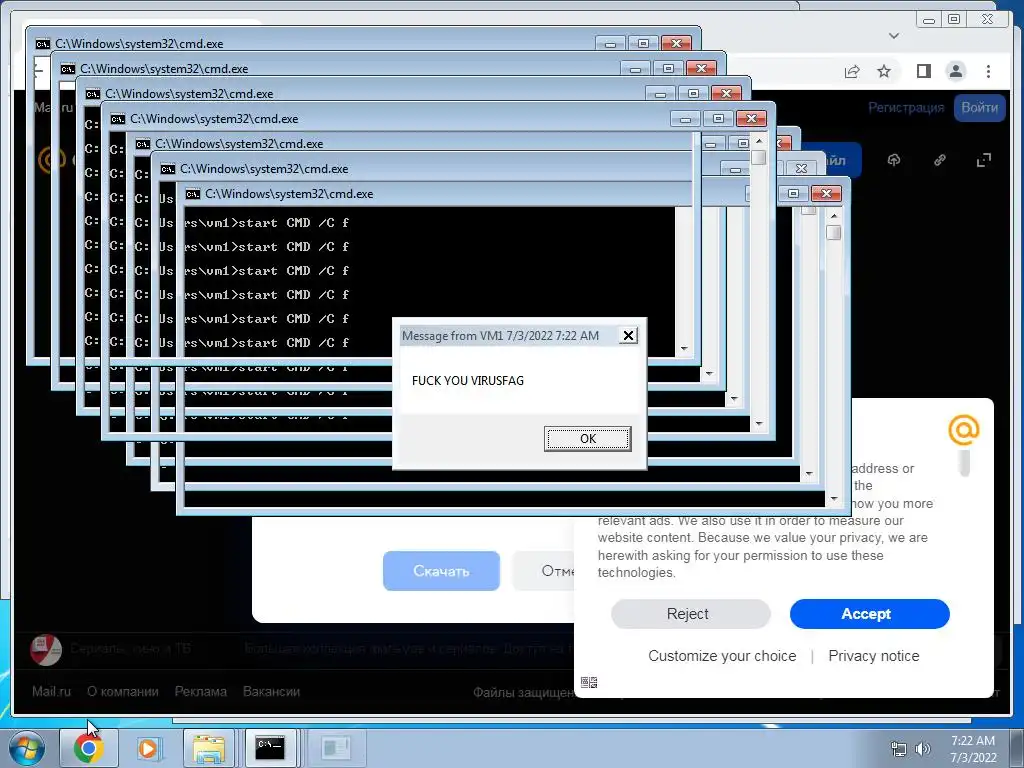Click the front-most cmd.exe window icon
This screenshot has width=1024, height=768.
coord(193,194)
